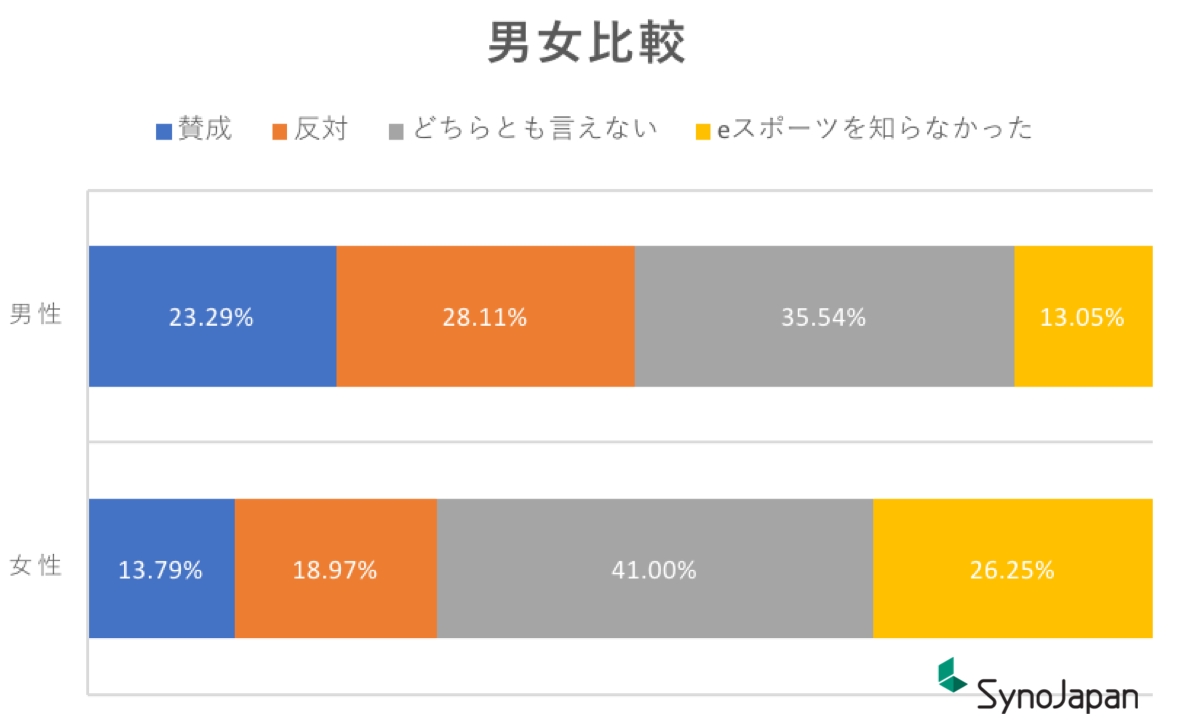
Task: Click the male 28.11% orange bar segment
Action: (x=485, y=316)
